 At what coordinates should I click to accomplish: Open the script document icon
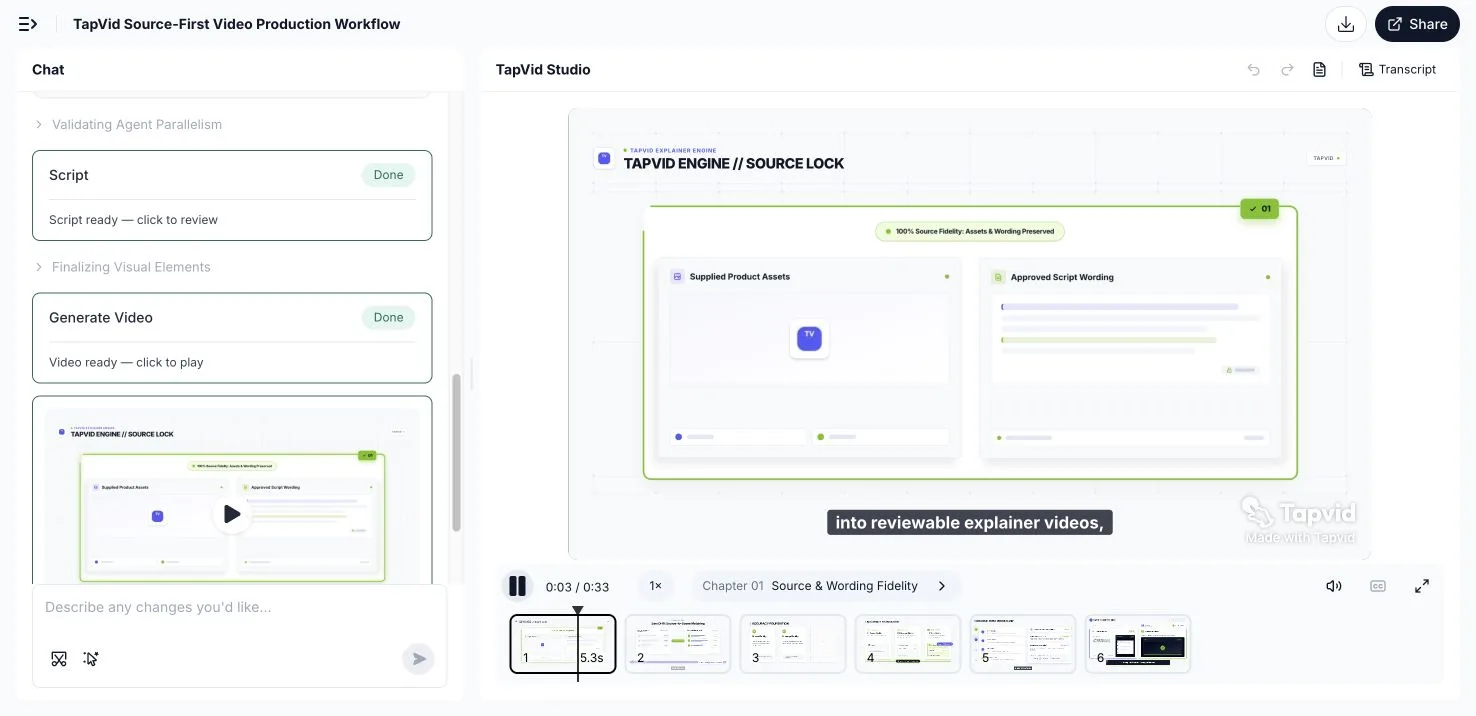coord(1320,69)
